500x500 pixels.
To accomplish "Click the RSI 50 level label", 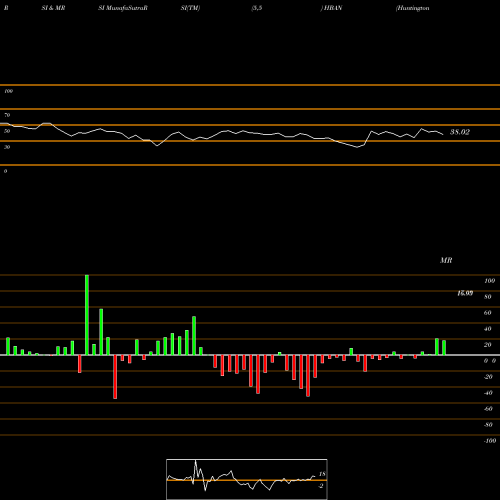I will point(7,131).
